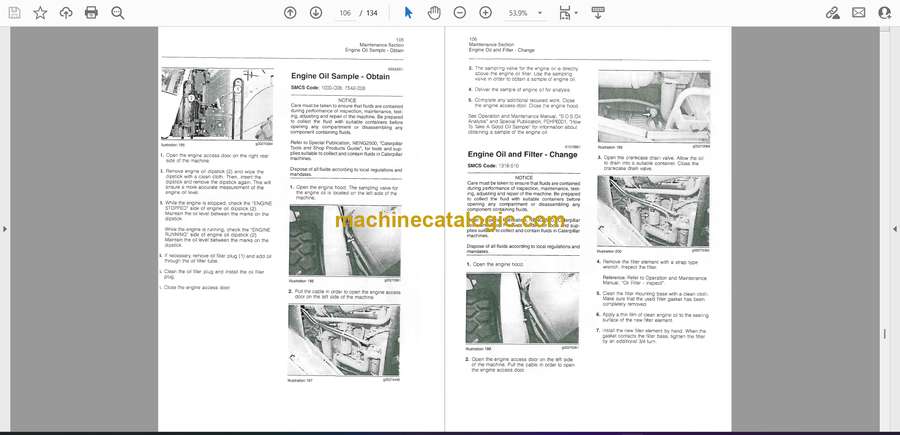
Task: Choose the arrow selection tool
Action: click(408, 13)
